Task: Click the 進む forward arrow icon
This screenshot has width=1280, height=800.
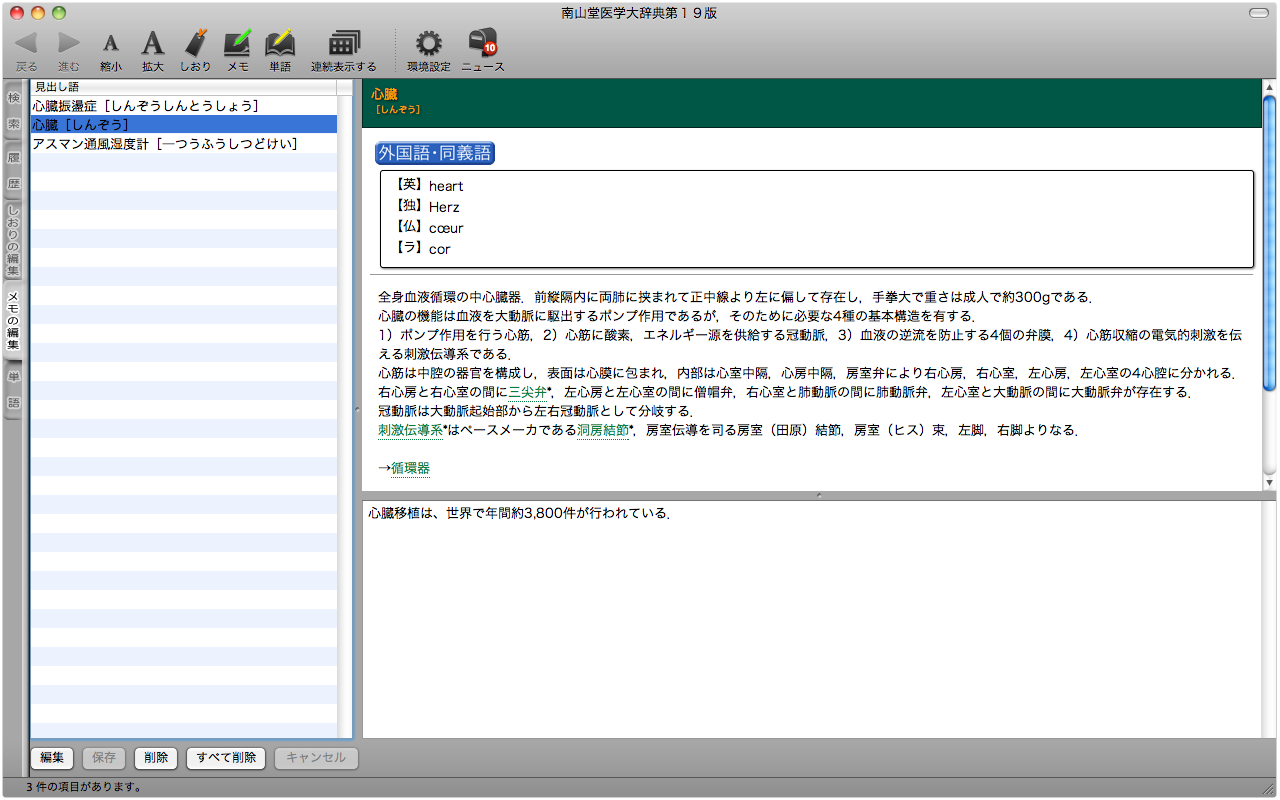Action: point(68,43)
